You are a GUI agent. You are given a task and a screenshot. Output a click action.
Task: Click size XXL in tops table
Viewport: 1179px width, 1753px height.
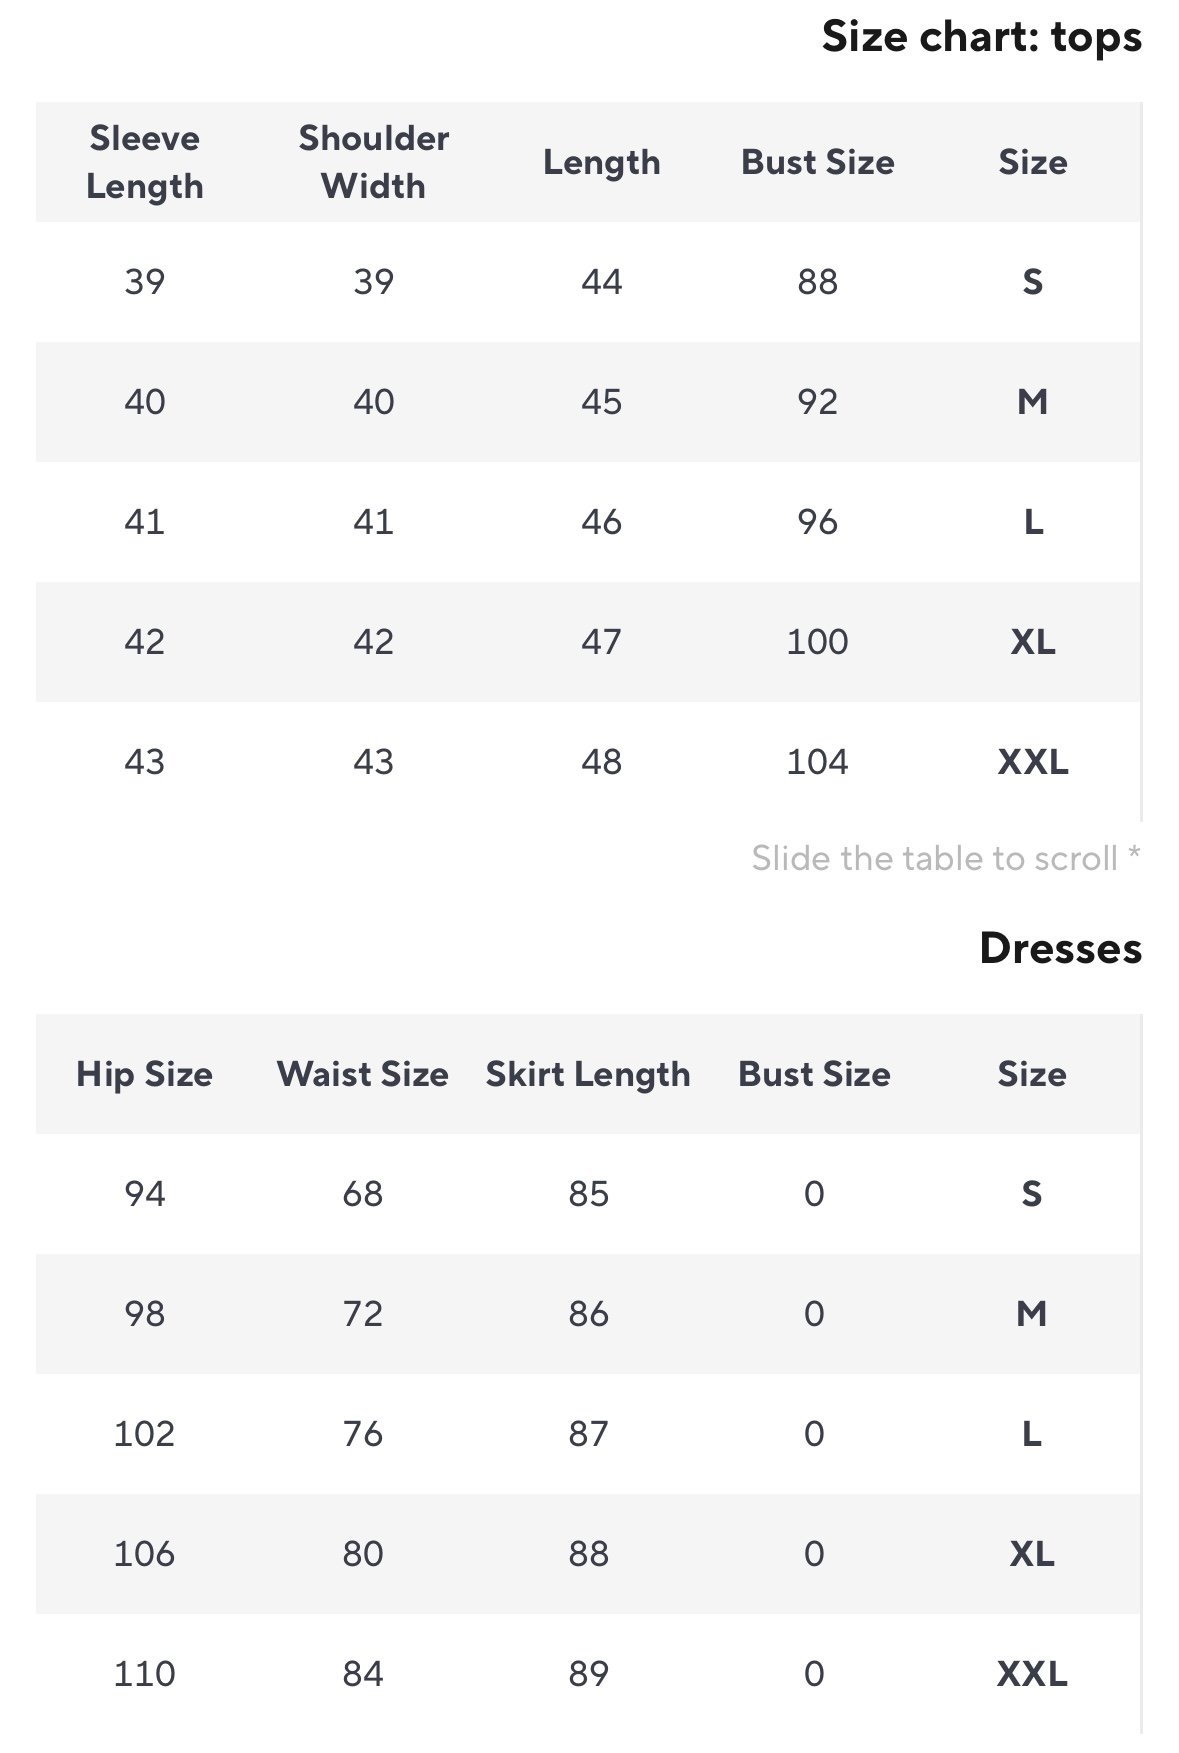(1032, 762)
